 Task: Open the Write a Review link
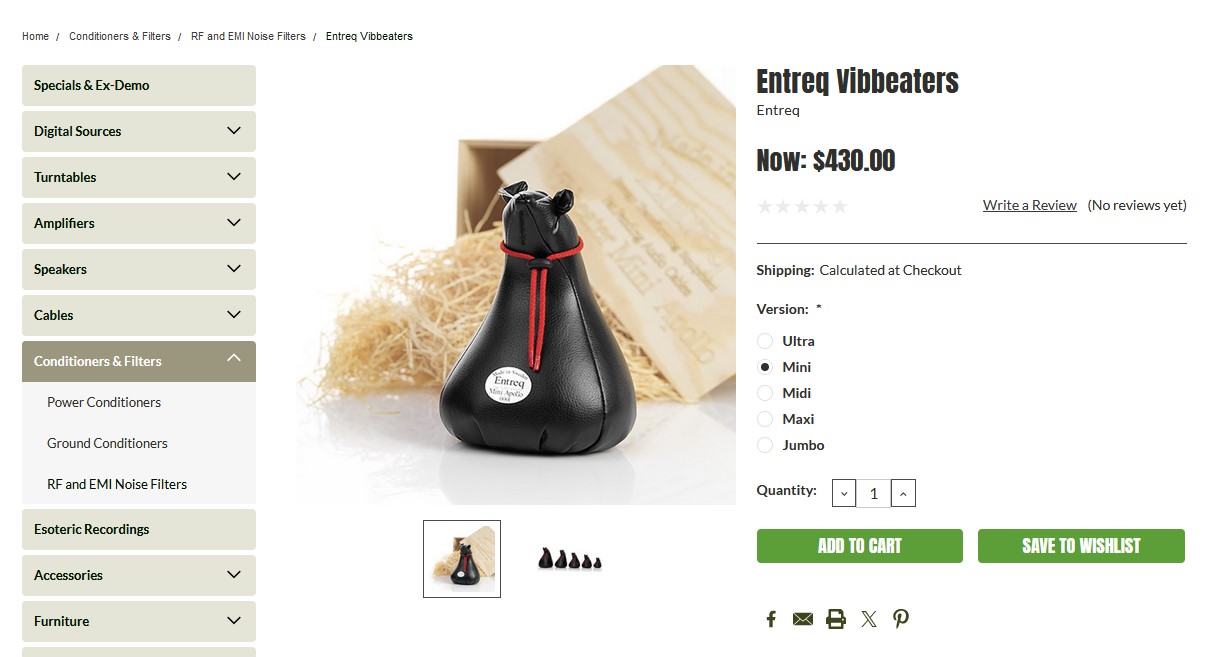(1030, 205)
